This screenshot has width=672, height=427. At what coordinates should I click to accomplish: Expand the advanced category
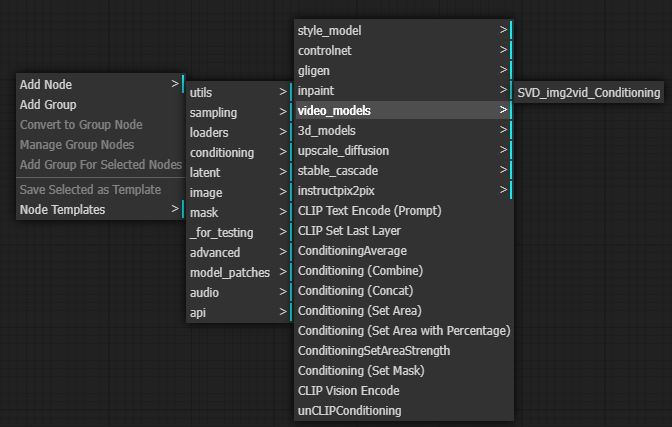tap(240, 253)
